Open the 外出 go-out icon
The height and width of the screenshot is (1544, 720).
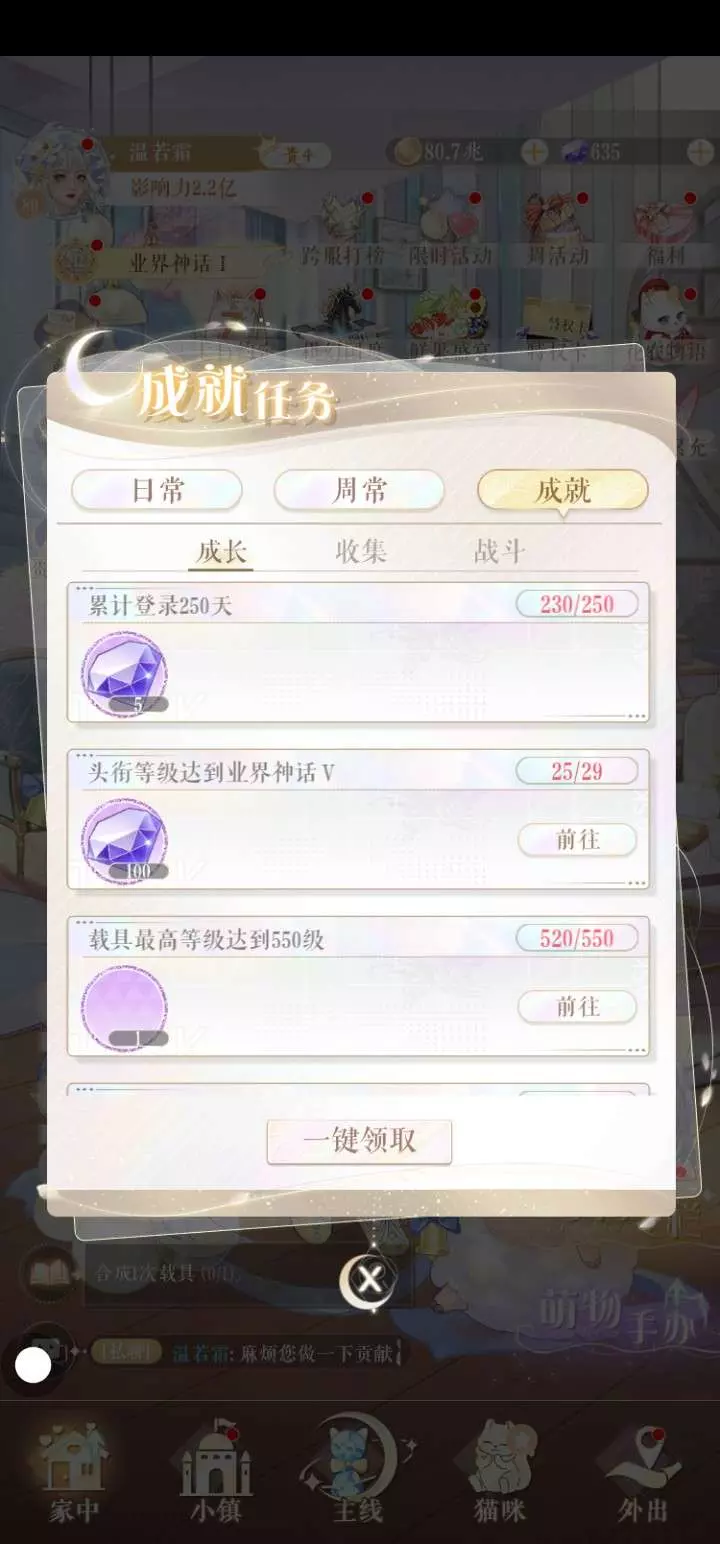click(642, 1473)
